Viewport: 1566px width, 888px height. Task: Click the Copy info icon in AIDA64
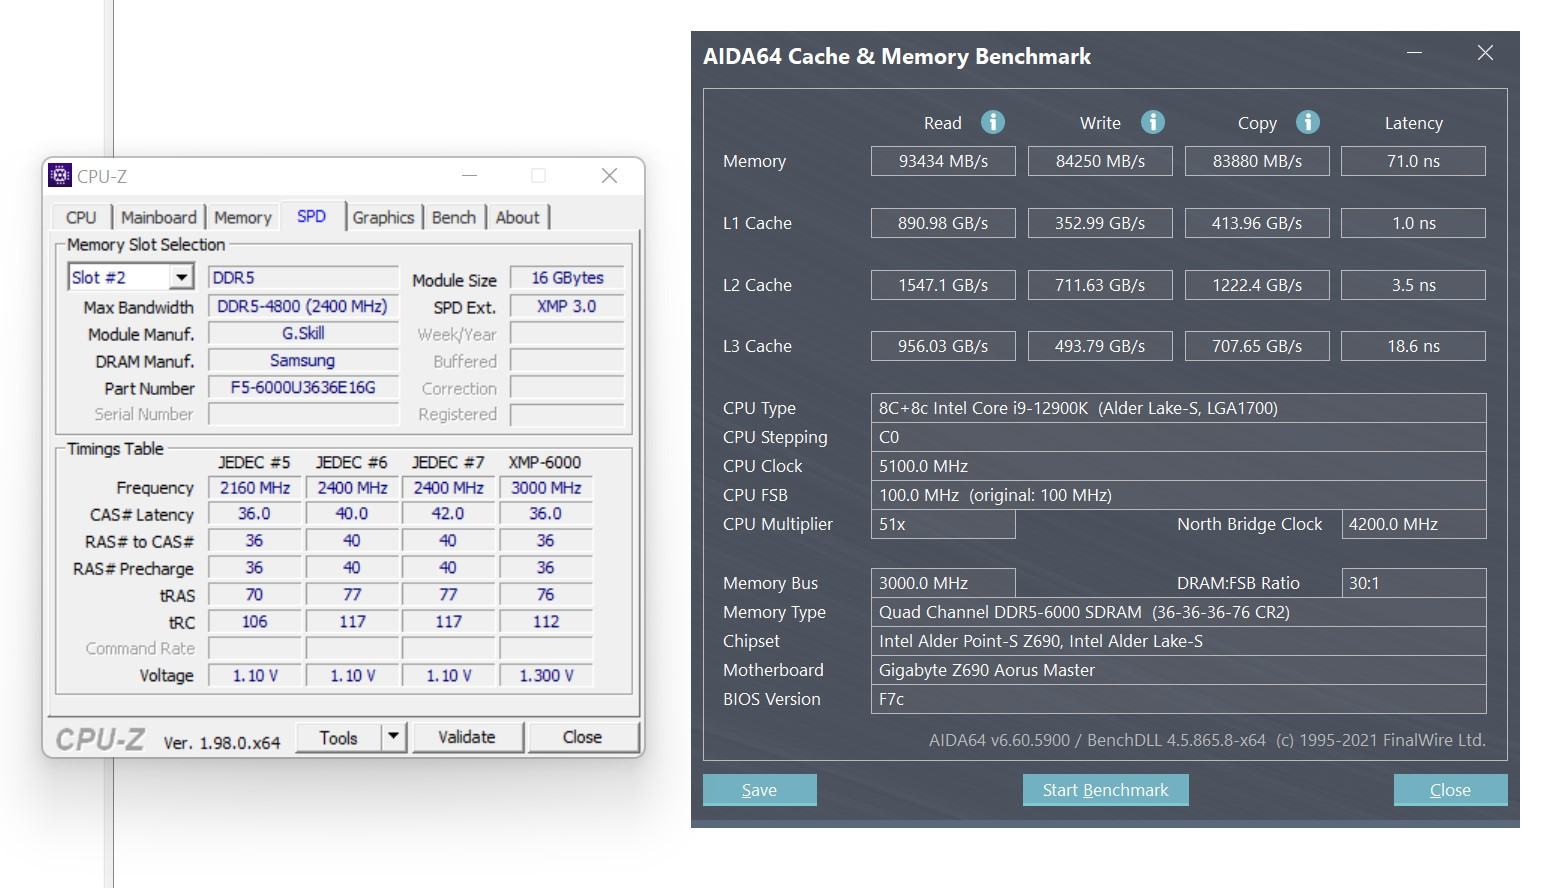1307,122
